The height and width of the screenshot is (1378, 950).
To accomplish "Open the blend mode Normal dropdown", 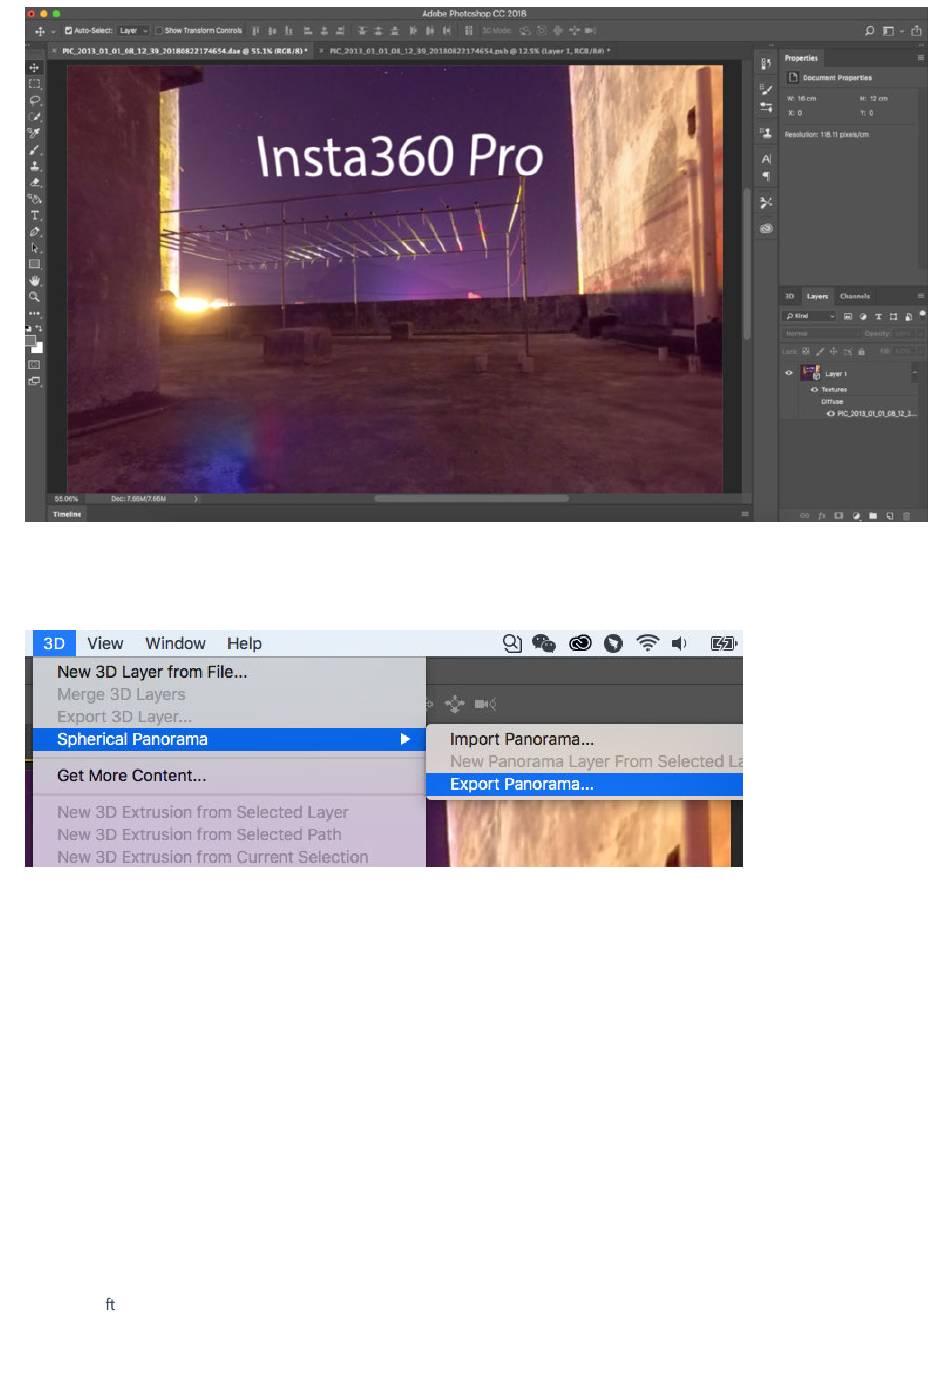I will click(x=820, y=334).
